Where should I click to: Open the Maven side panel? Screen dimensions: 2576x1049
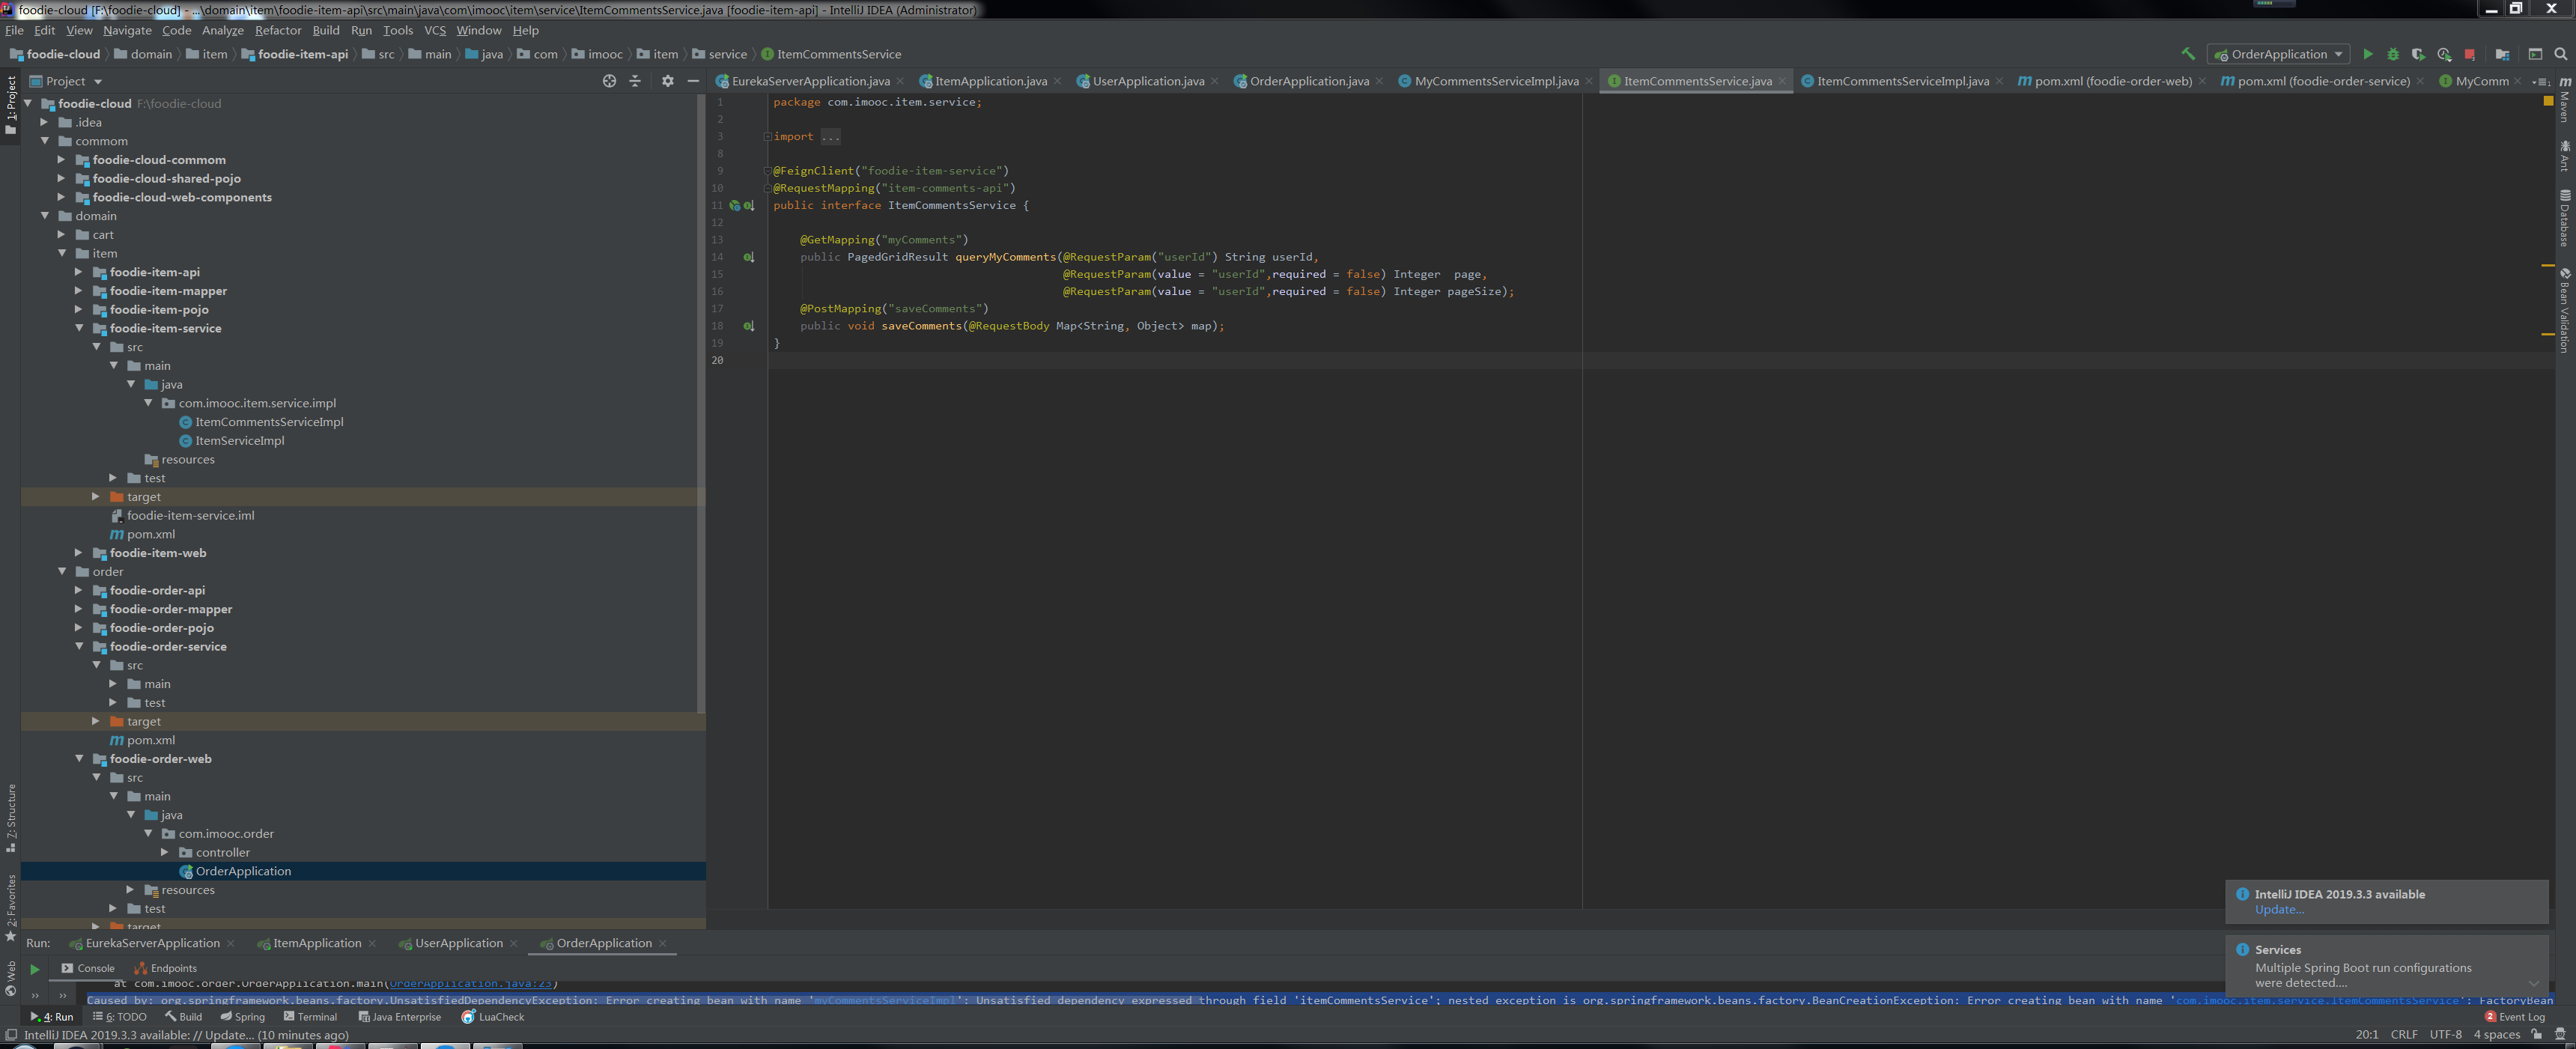click(x=2565, y=99)
